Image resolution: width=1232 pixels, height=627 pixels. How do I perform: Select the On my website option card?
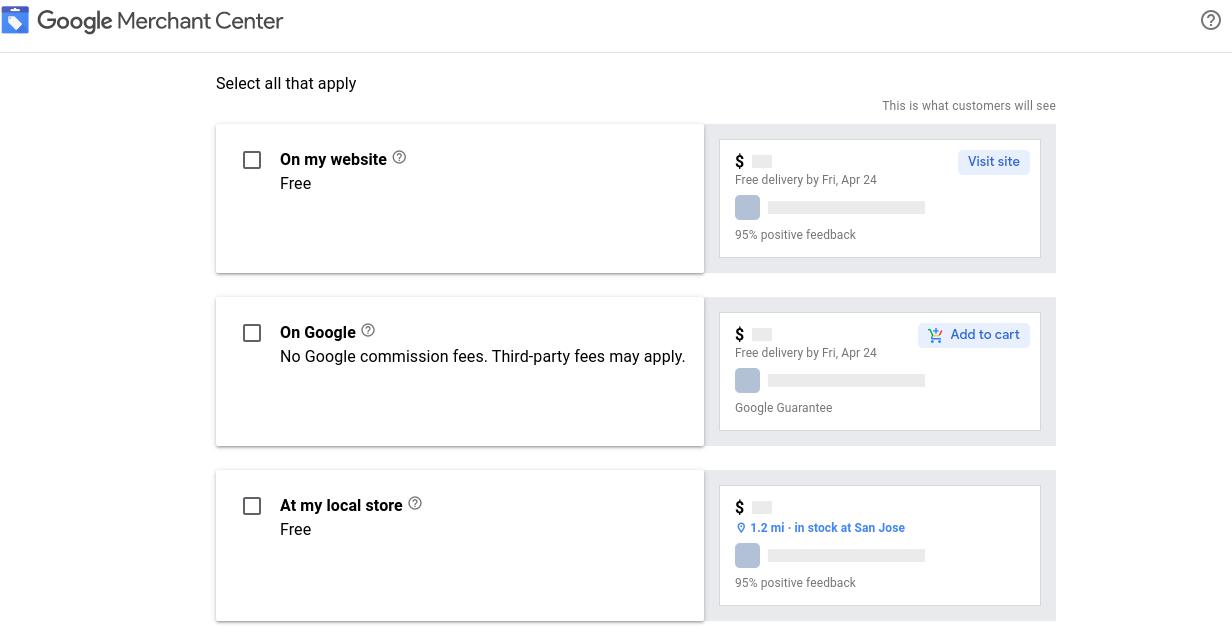460,220
